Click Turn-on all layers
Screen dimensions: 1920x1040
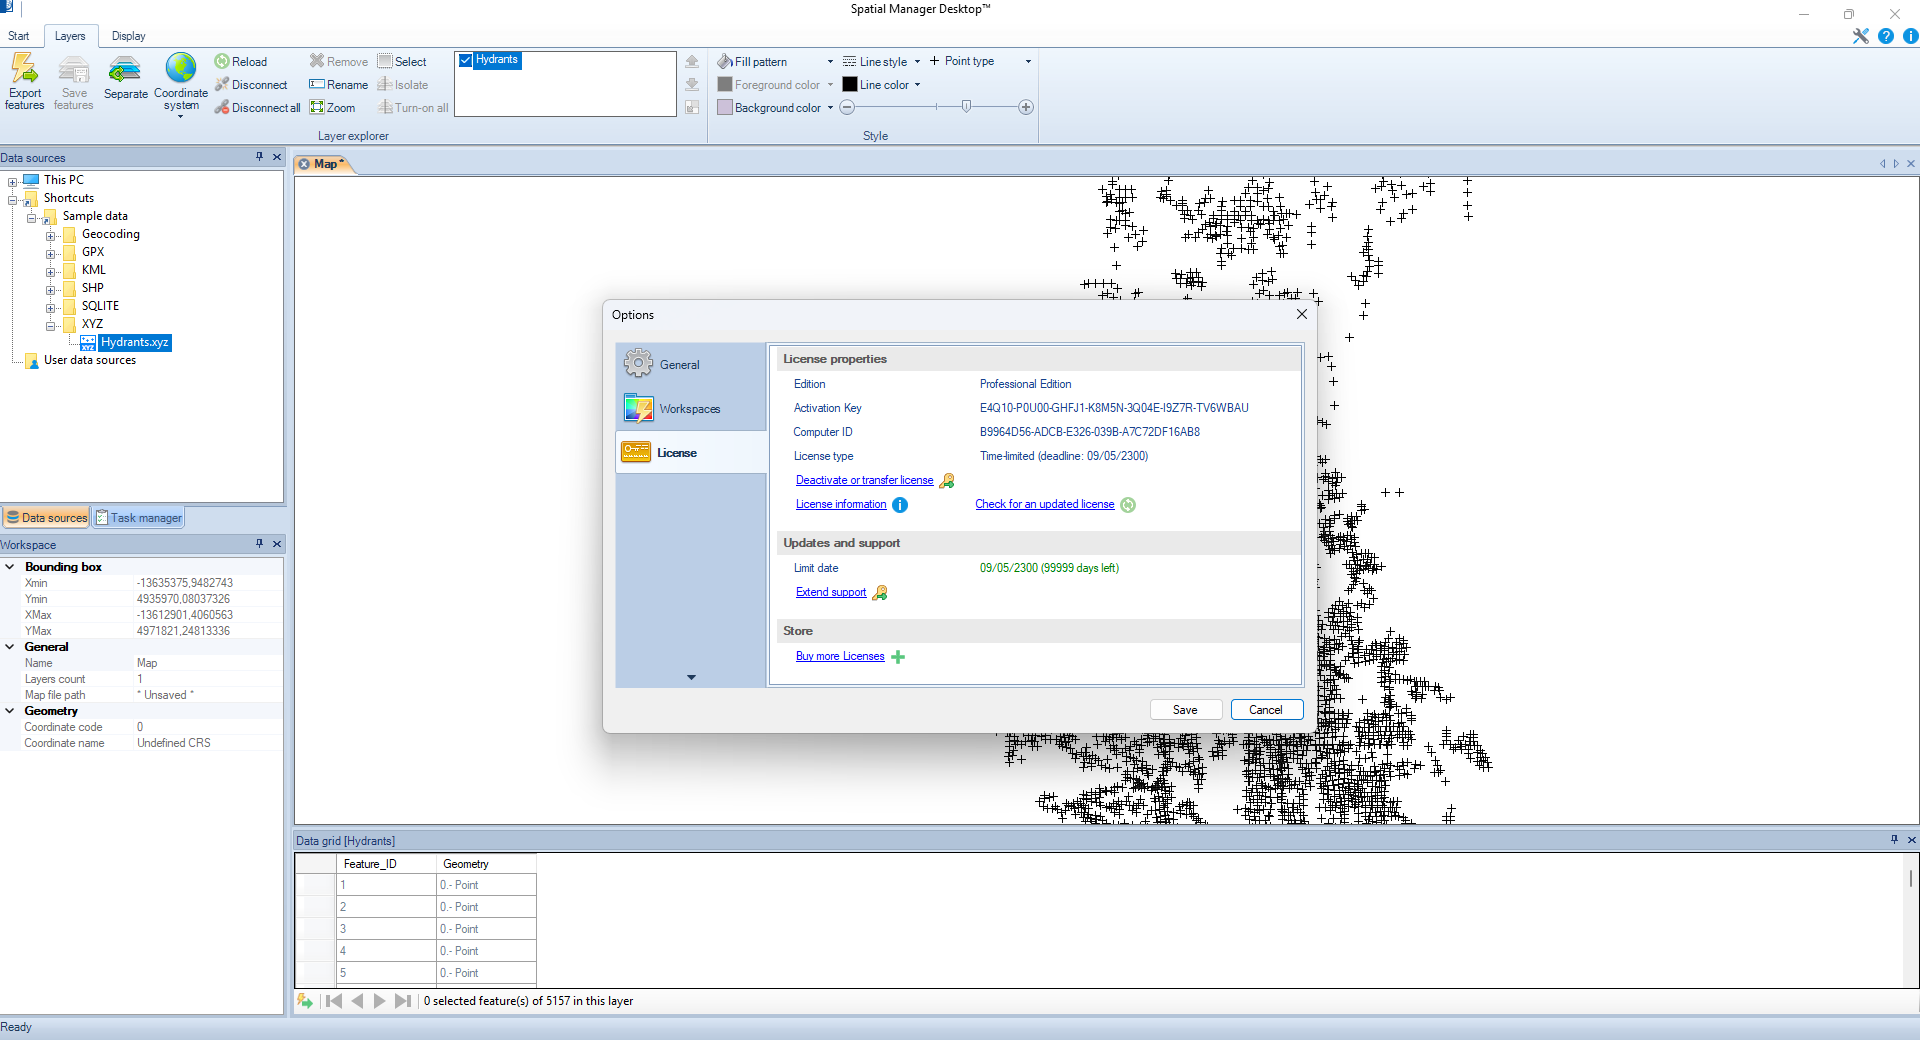413,108
